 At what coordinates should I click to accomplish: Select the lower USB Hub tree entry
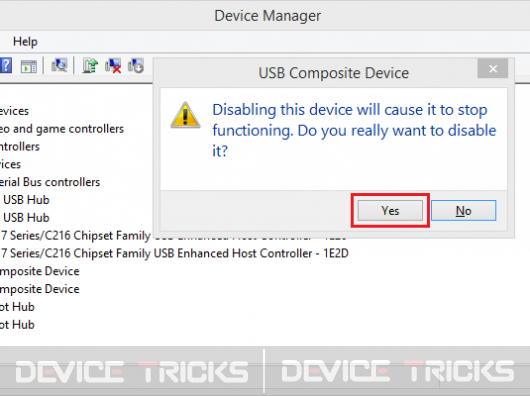26,218
